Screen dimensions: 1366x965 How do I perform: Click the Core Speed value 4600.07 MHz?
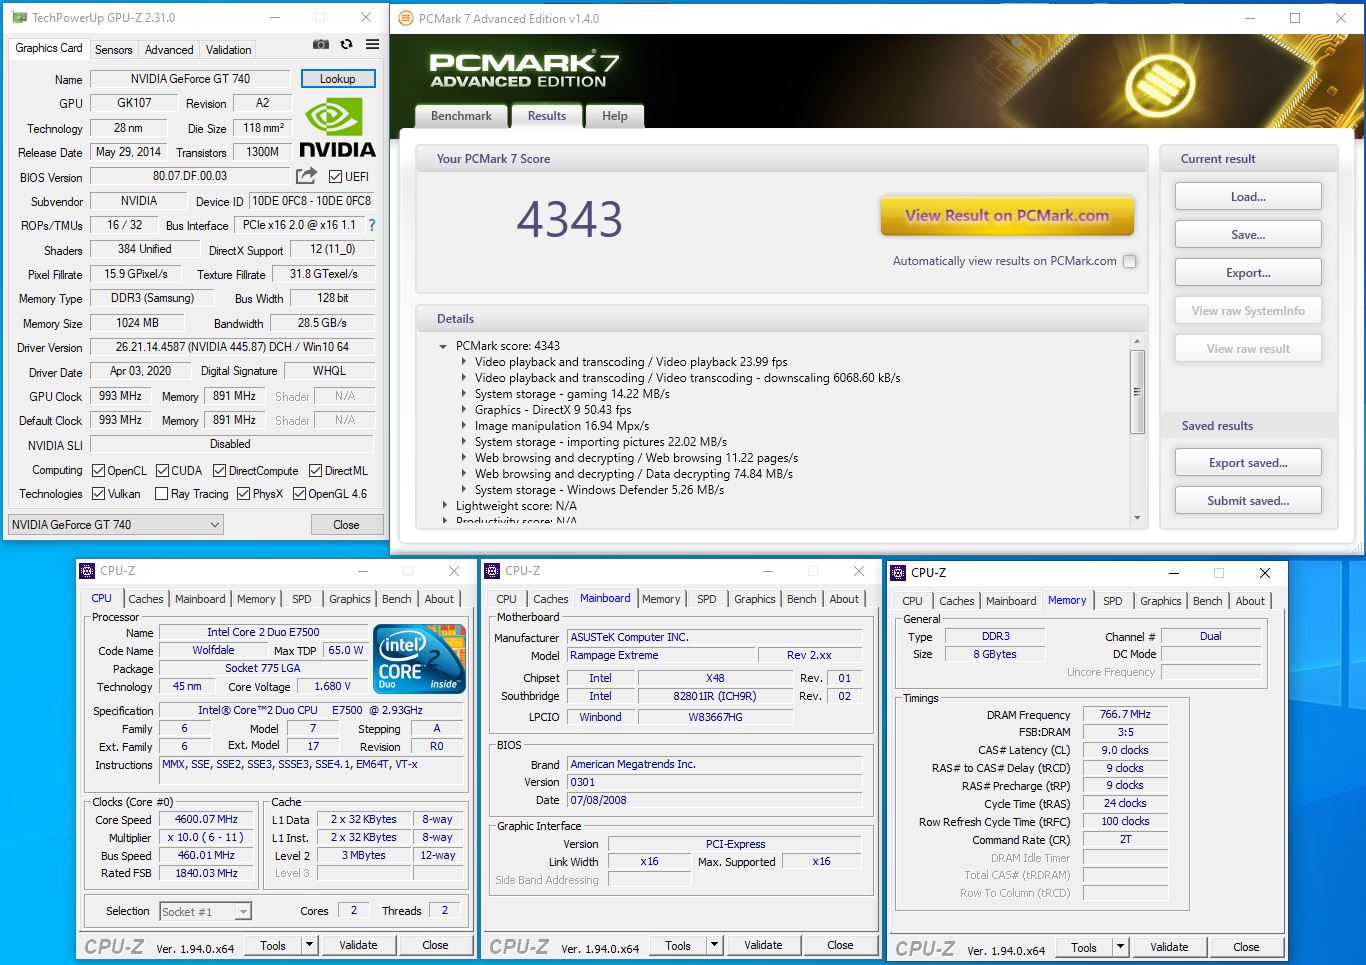pos(206,819)
